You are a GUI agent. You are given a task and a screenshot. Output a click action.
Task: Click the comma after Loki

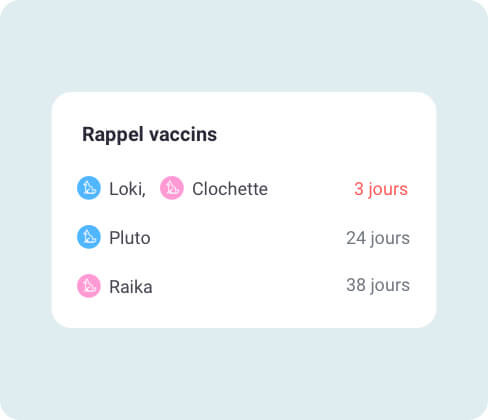pos(144,195)
